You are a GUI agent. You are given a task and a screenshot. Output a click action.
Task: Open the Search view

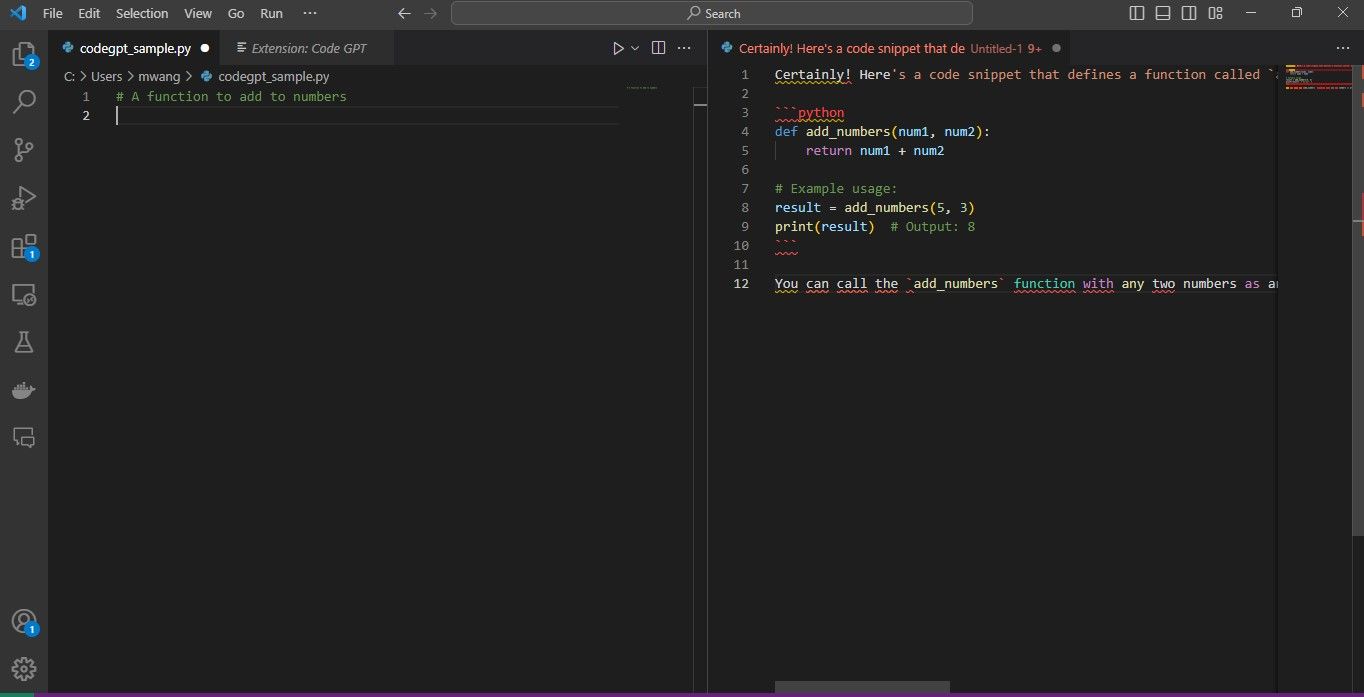point(24,102)
